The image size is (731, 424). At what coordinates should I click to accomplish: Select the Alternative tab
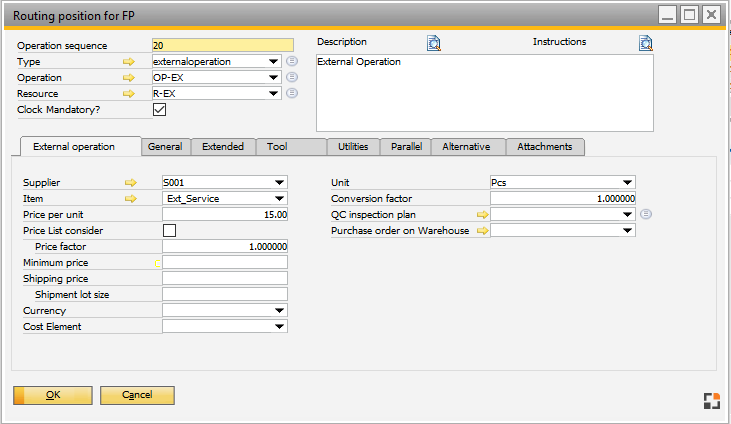tap(466, 147)
